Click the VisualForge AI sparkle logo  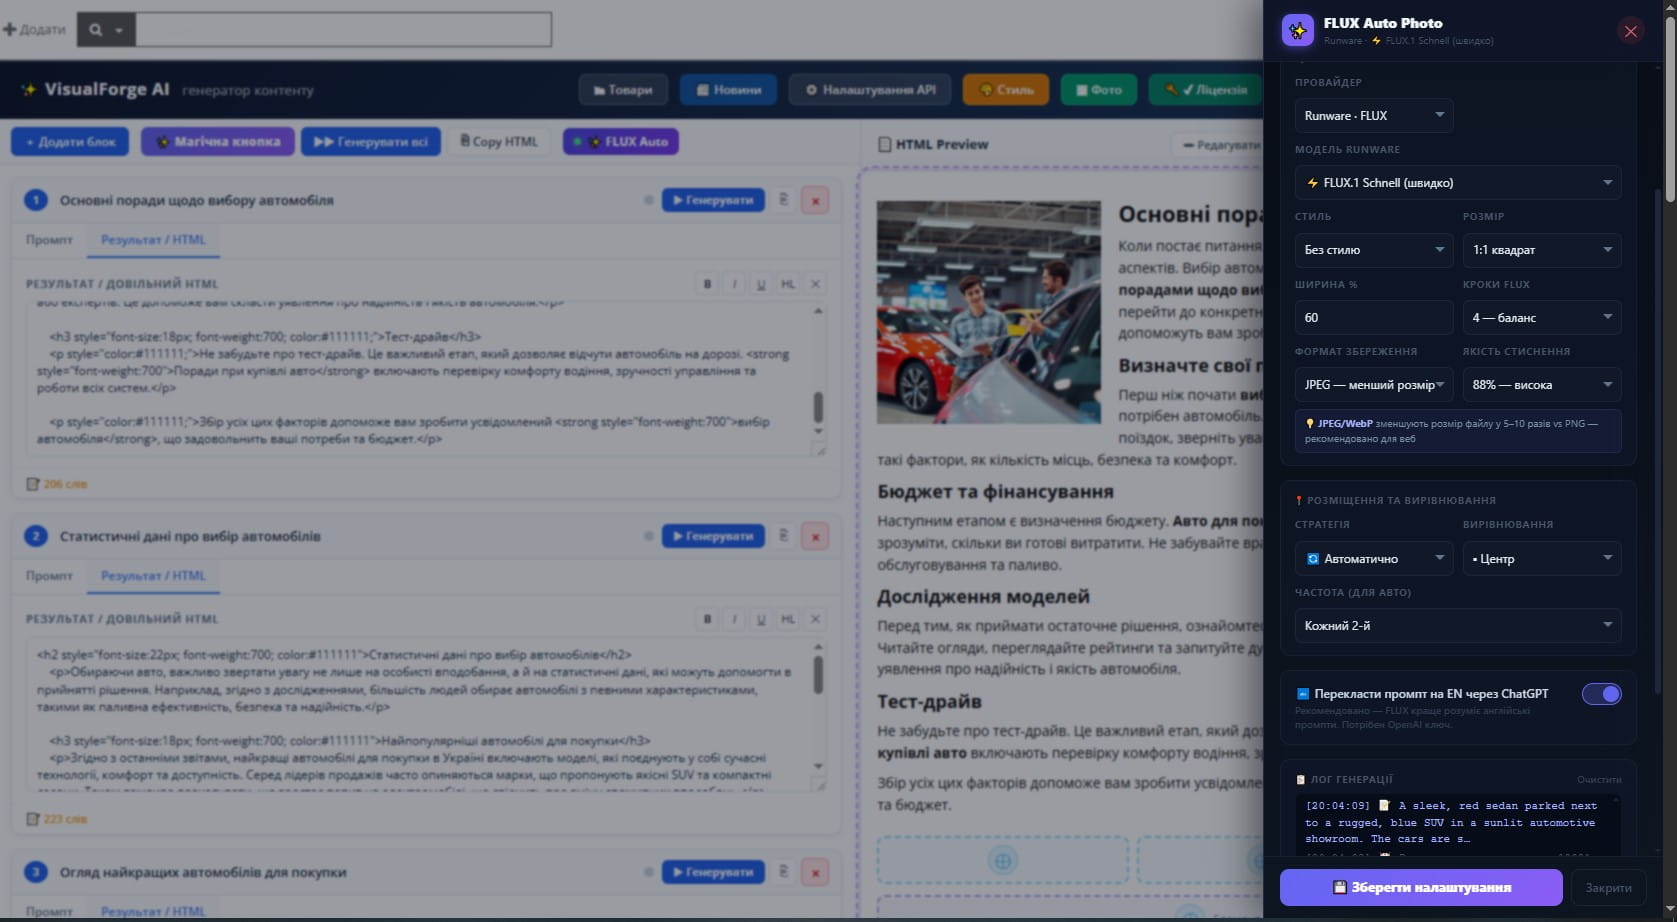pos(29,90)
